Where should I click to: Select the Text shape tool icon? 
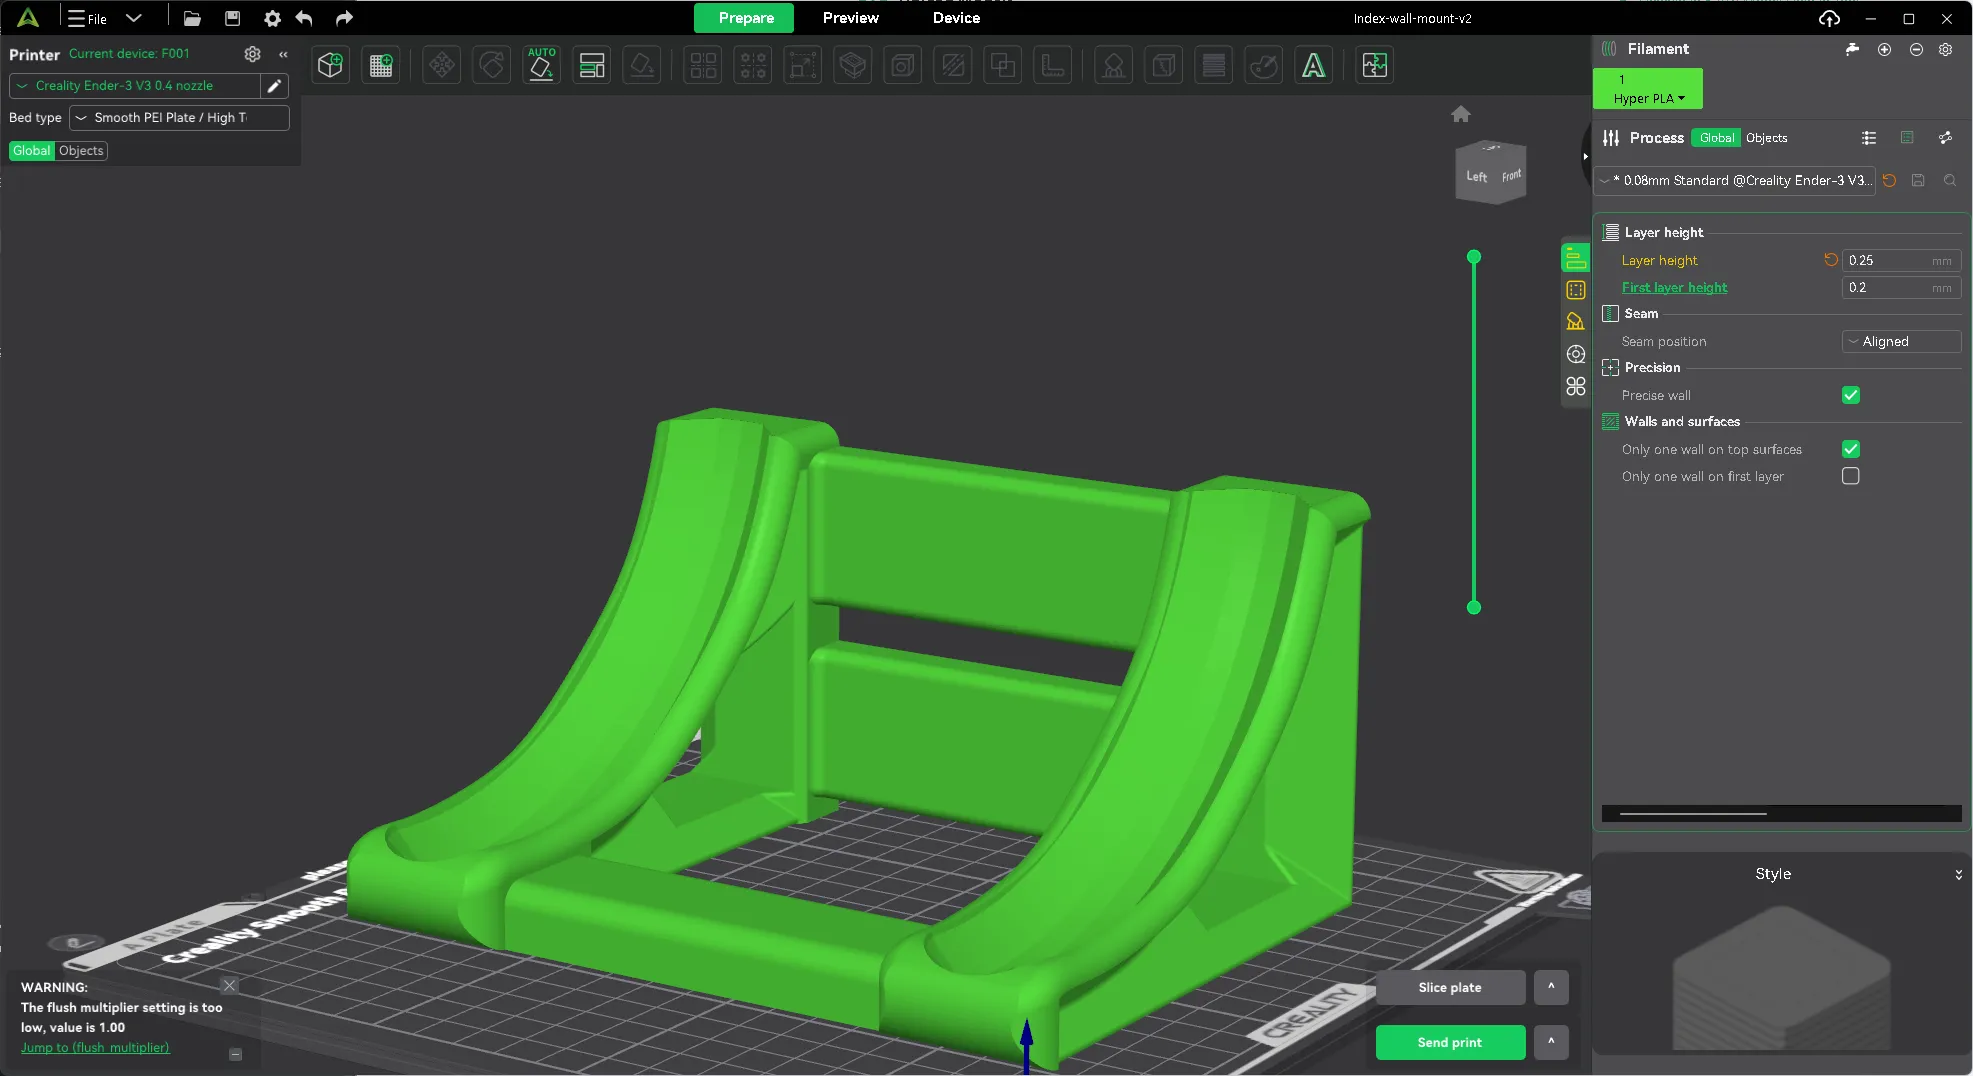[1314, 66]
